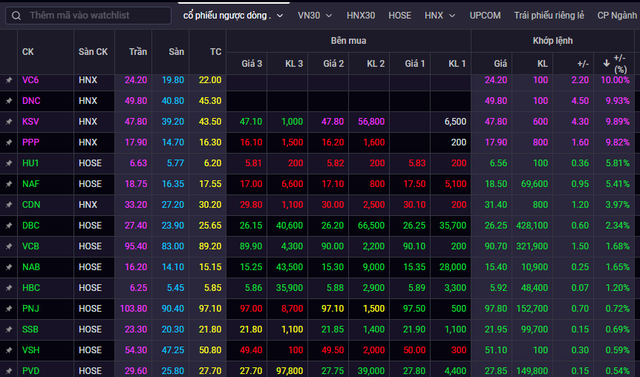Click SSB floor price 20.30
This screenshot has width=640, height=377.
(173, 330)
